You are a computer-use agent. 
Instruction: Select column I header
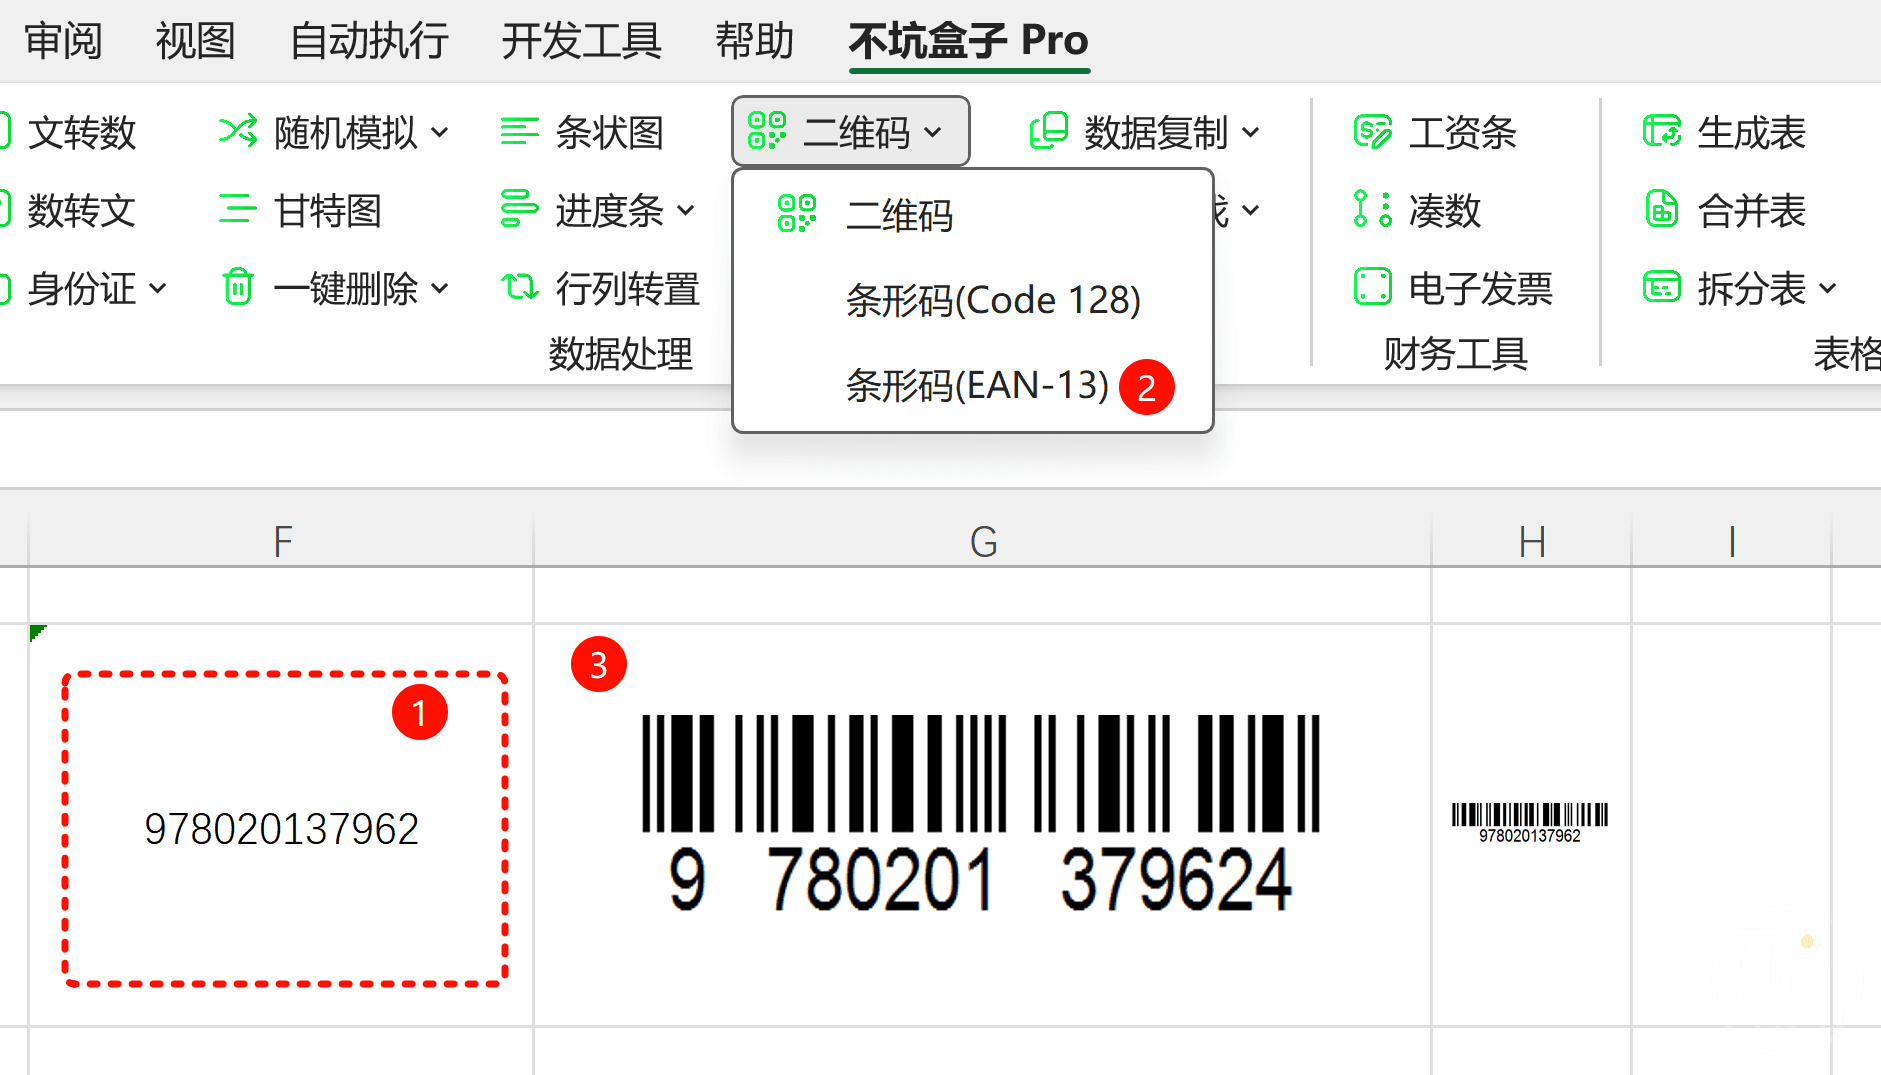[x=1732, y=541]
